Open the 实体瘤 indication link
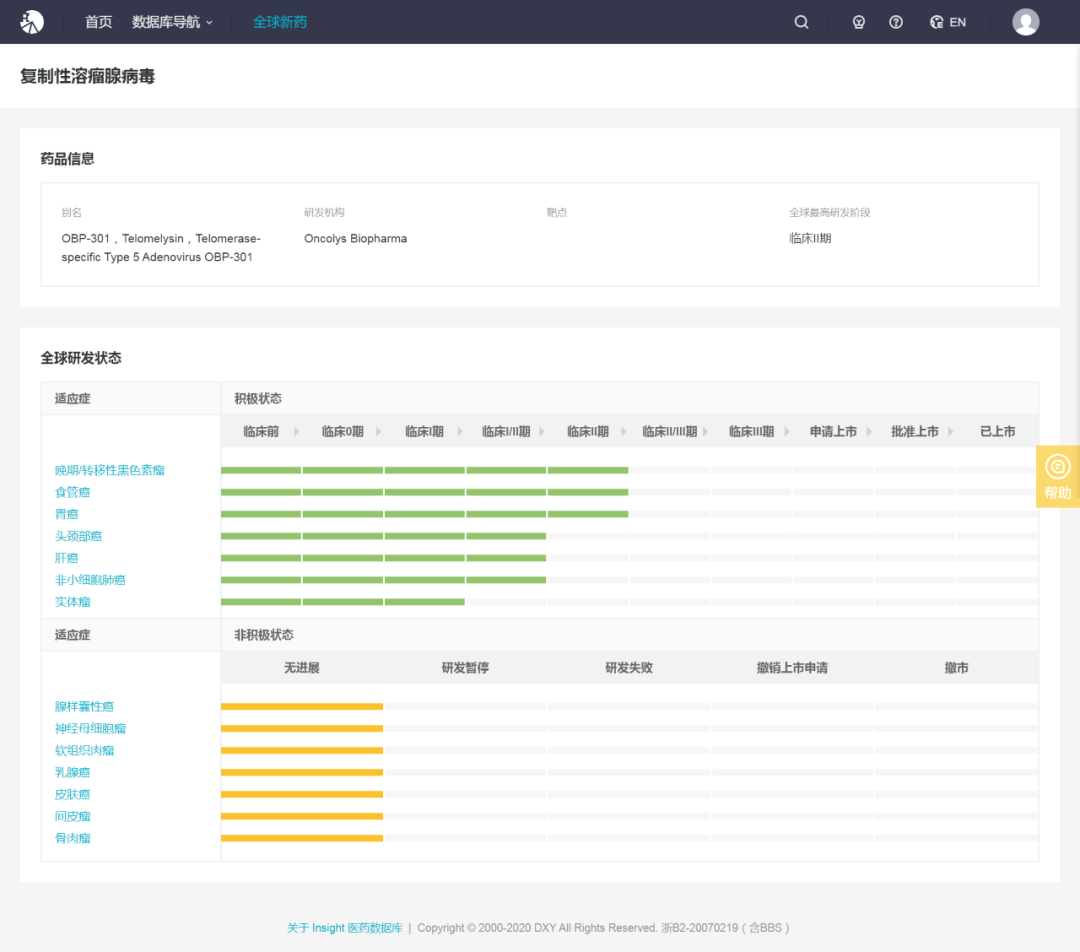 72,603
